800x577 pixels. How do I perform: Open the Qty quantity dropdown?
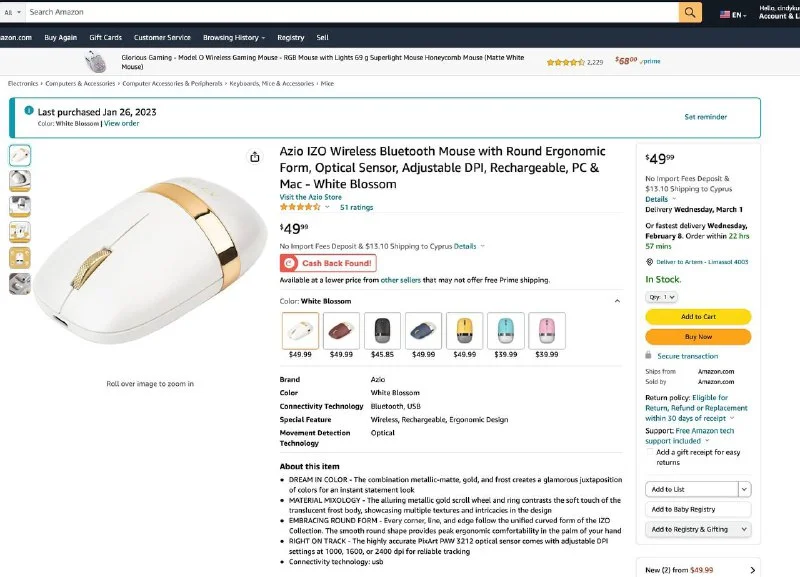pyautogui.click(x=662, y=297)
